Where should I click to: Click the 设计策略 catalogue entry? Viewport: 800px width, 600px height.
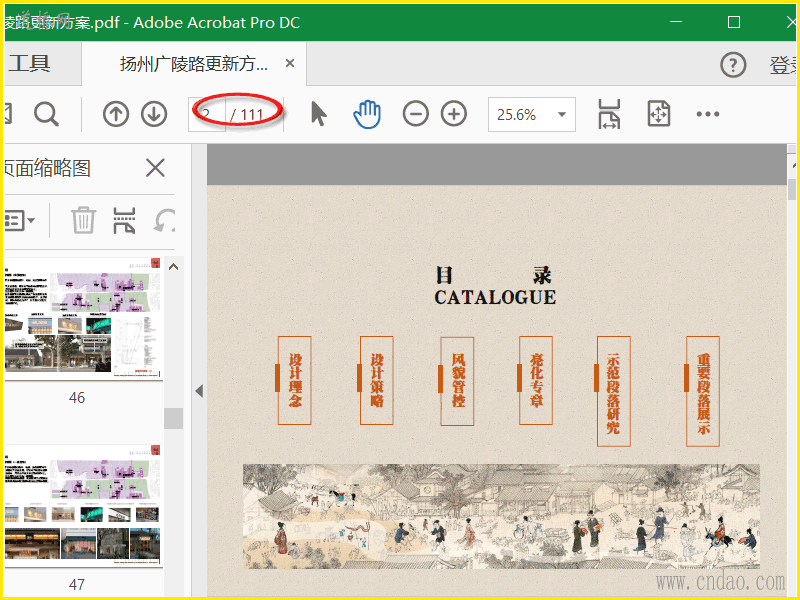tap(377, 380)
